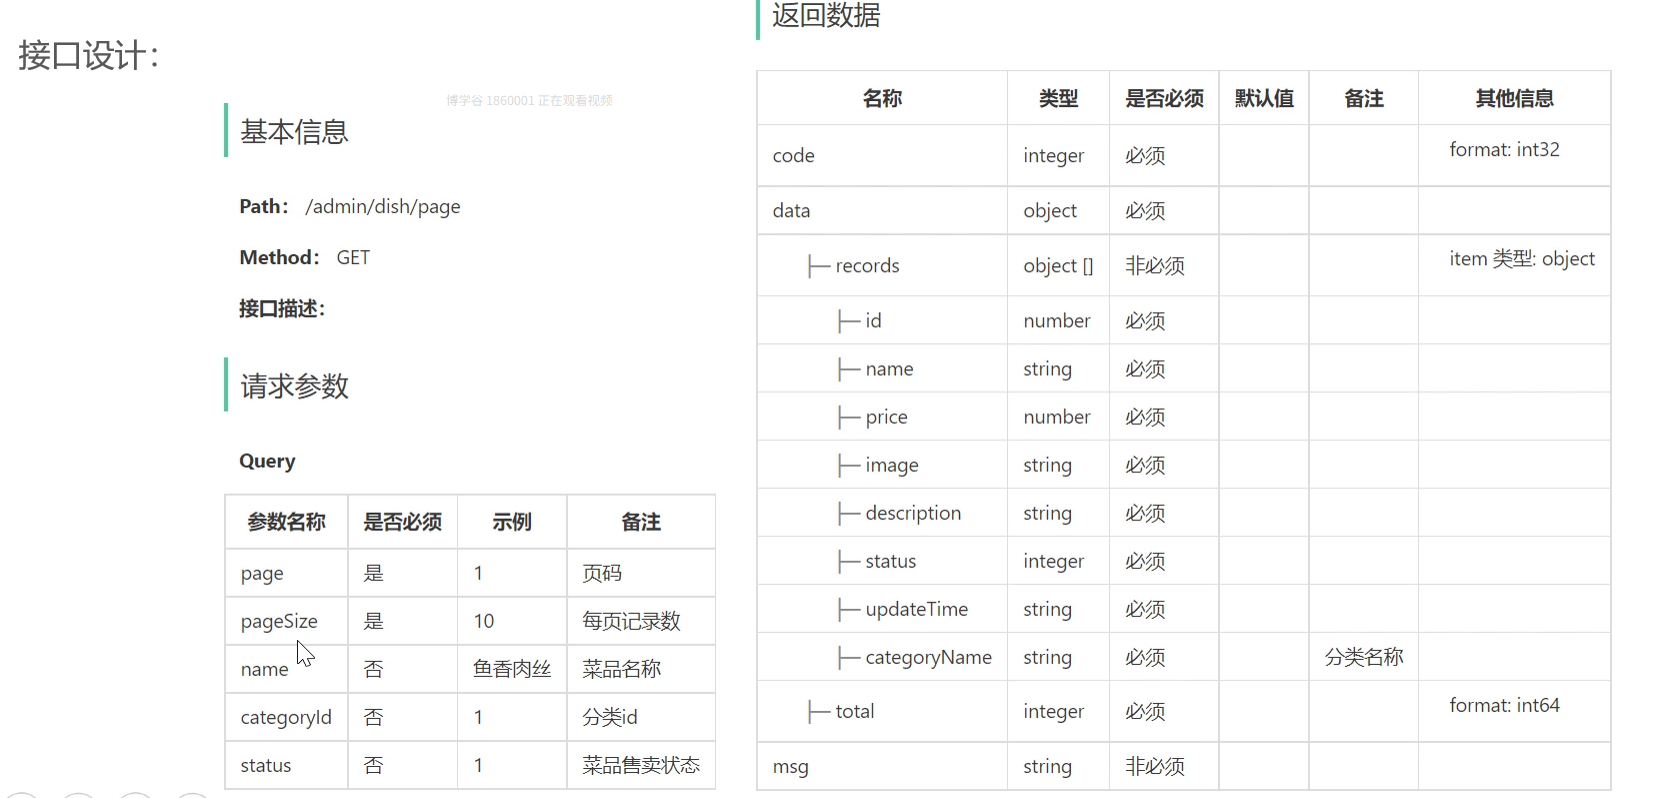Image resolution: width=1672 pixels, height=798 pixels.
Task: Click the 接口描述 label
Action: (x=282, y=309)
